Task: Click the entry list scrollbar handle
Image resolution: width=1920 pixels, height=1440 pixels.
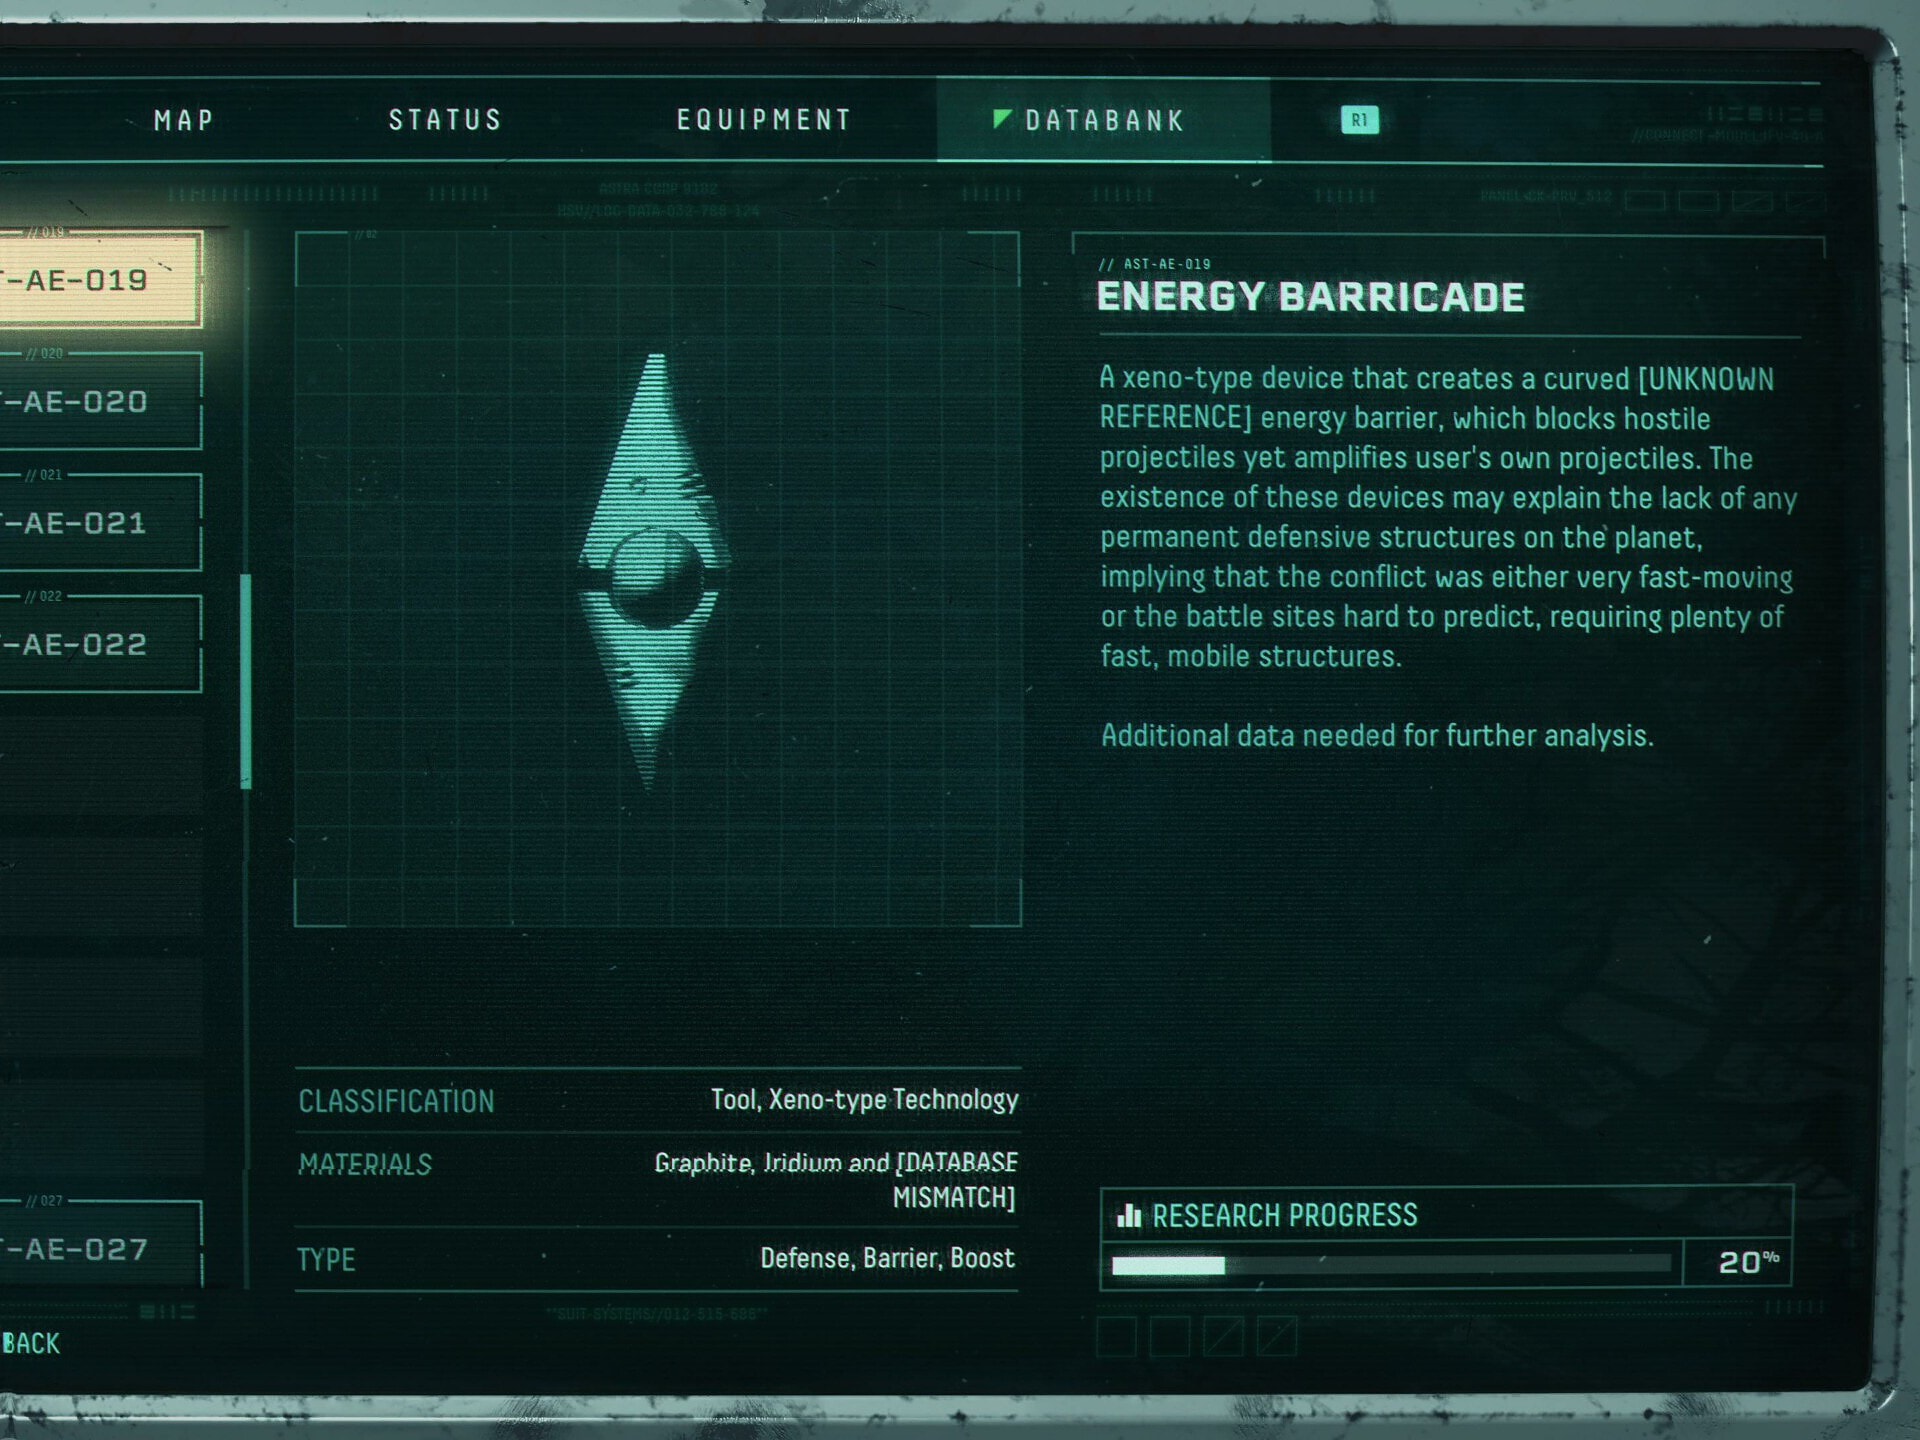Action: (246, 681)
